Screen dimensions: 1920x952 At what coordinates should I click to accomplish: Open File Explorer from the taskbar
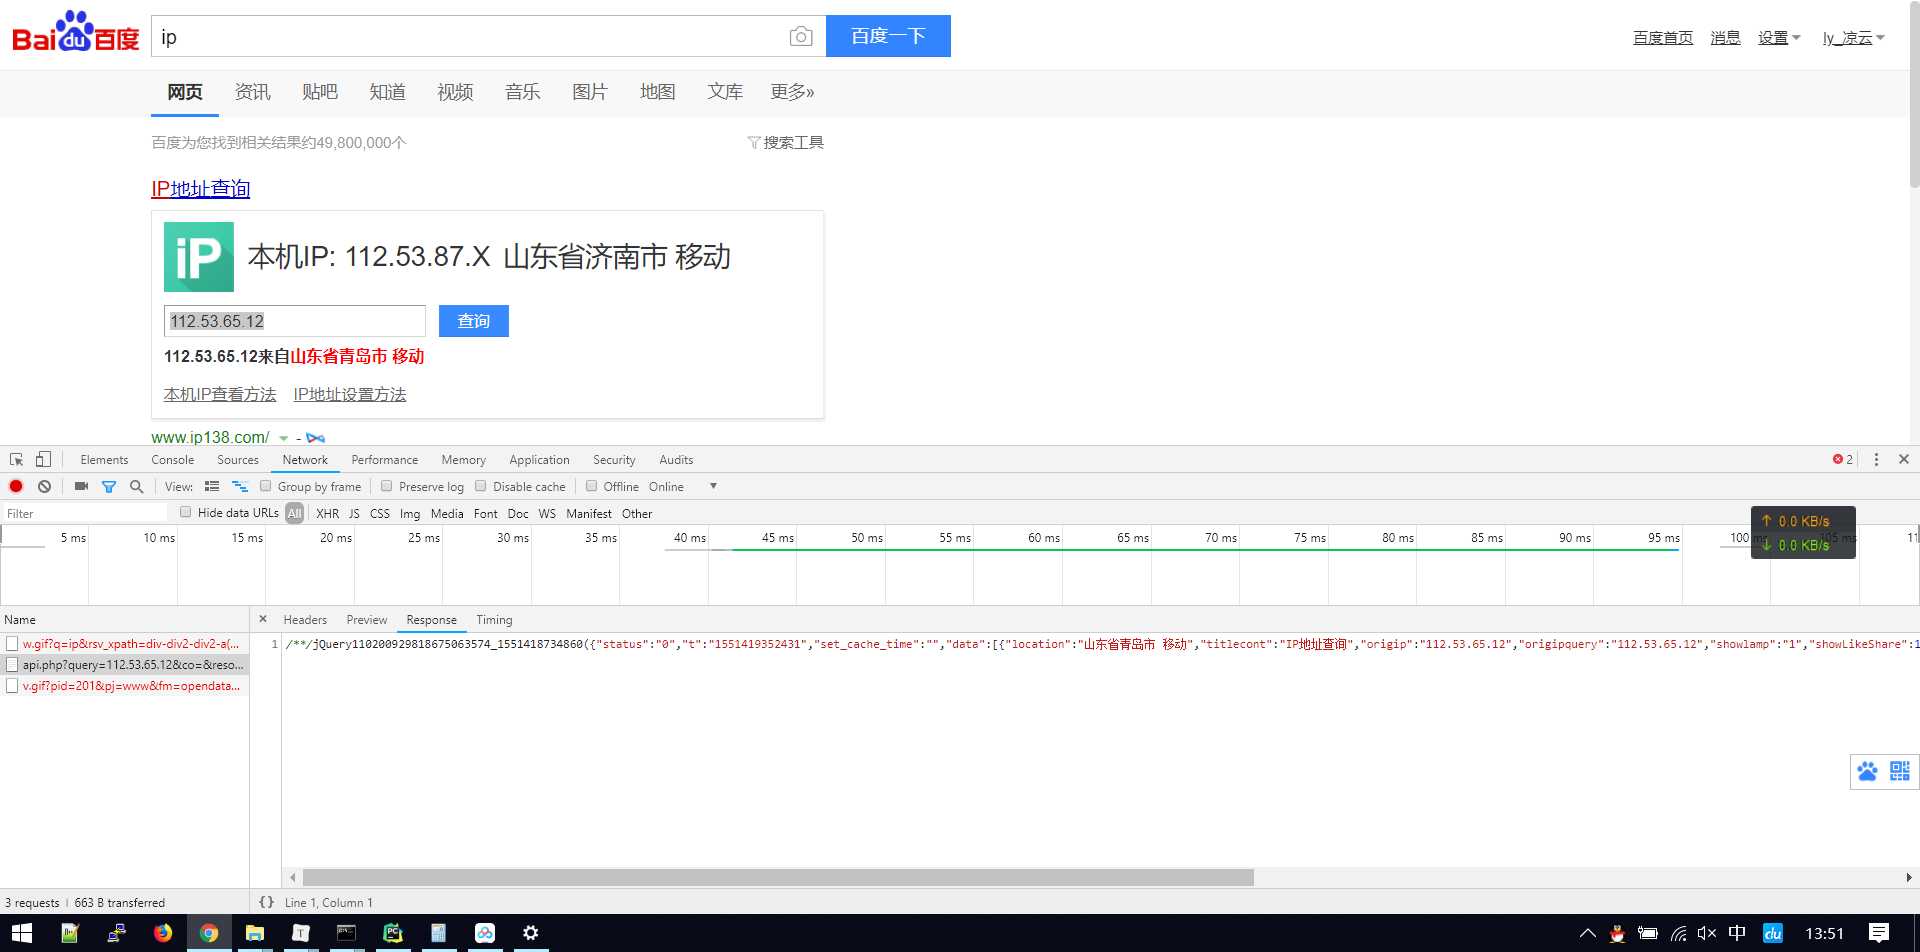coord(255,933)
